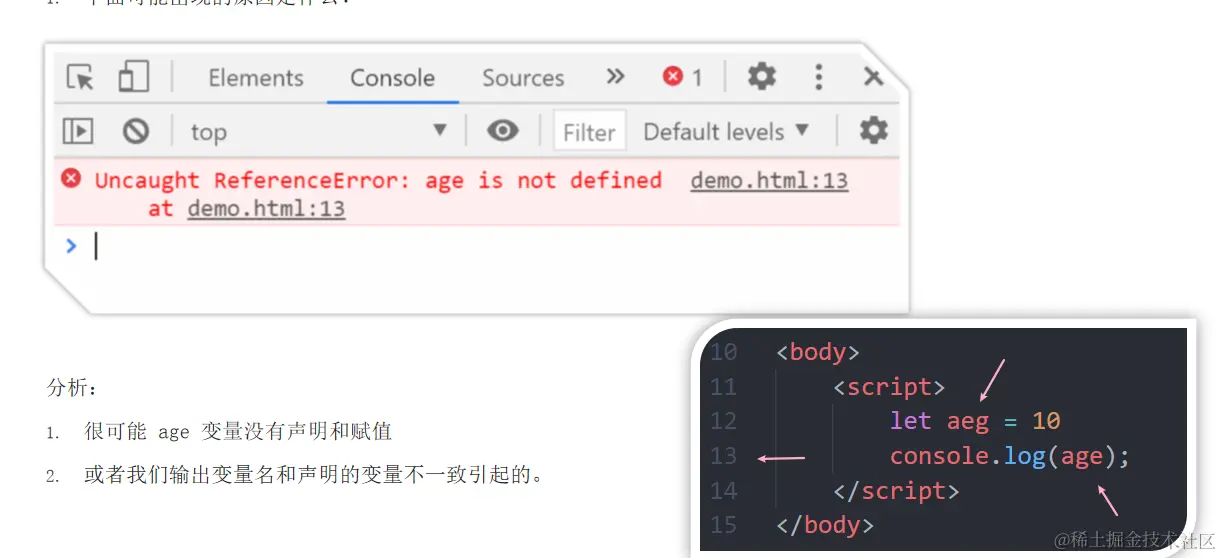This screenshot has width=1222, height=558.
Task: Click the console Filter input field
Action: pyautogui.click(x=589, y=131)
